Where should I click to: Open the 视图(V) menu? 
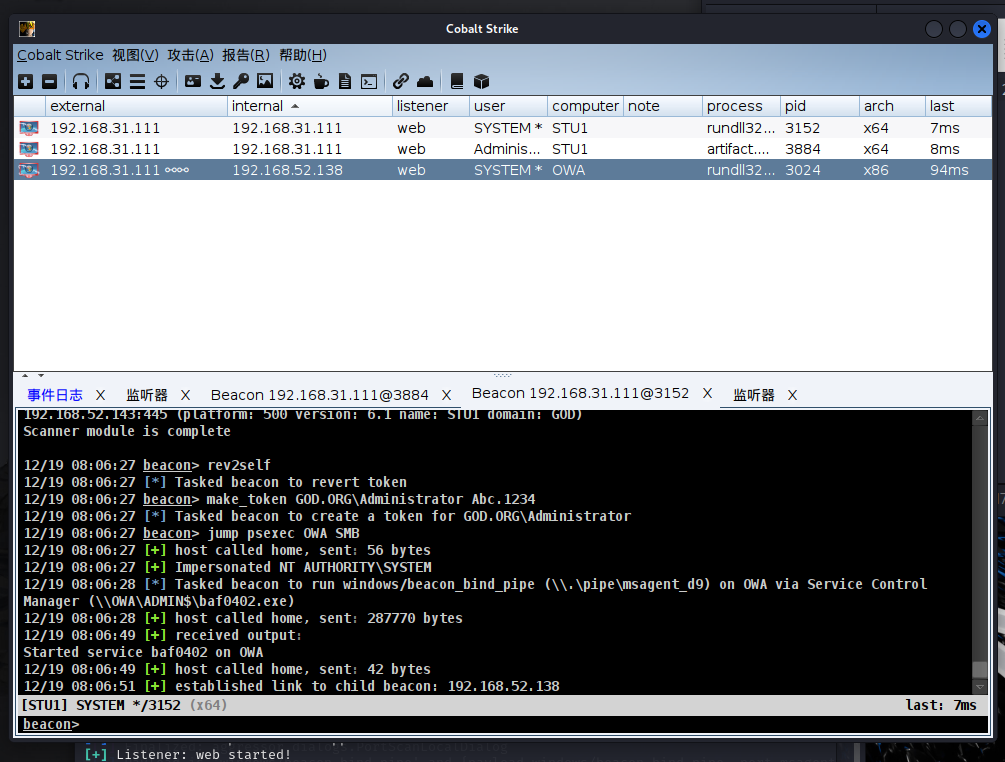[135, 55]
